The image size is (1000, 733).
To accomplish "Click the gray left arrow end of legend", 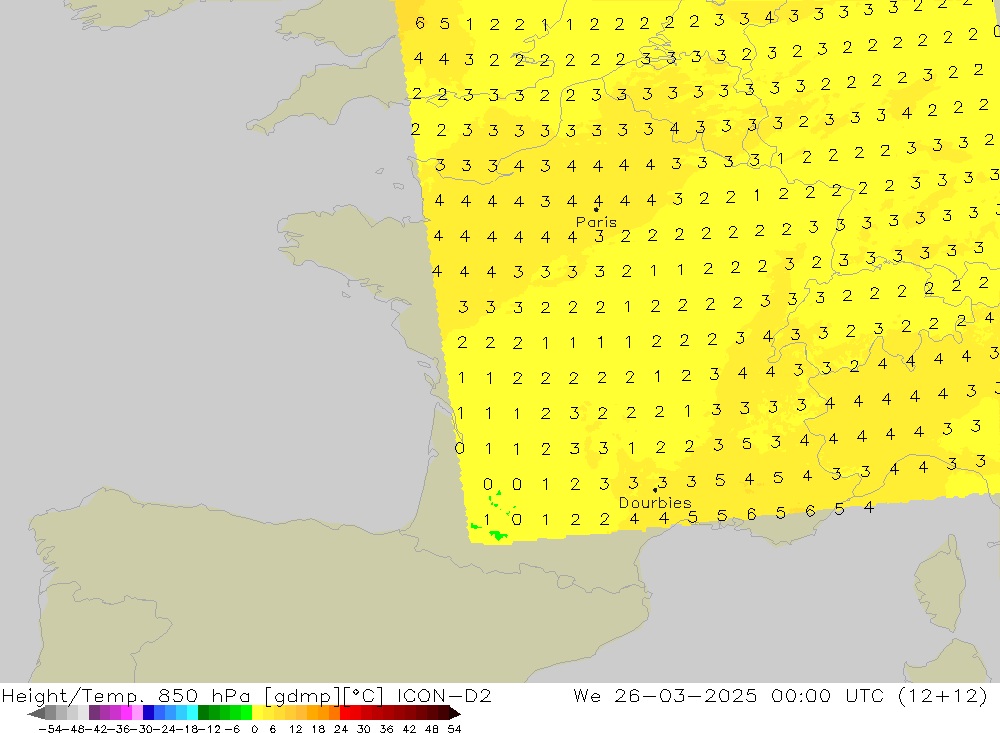I will (x=36, y=713).
